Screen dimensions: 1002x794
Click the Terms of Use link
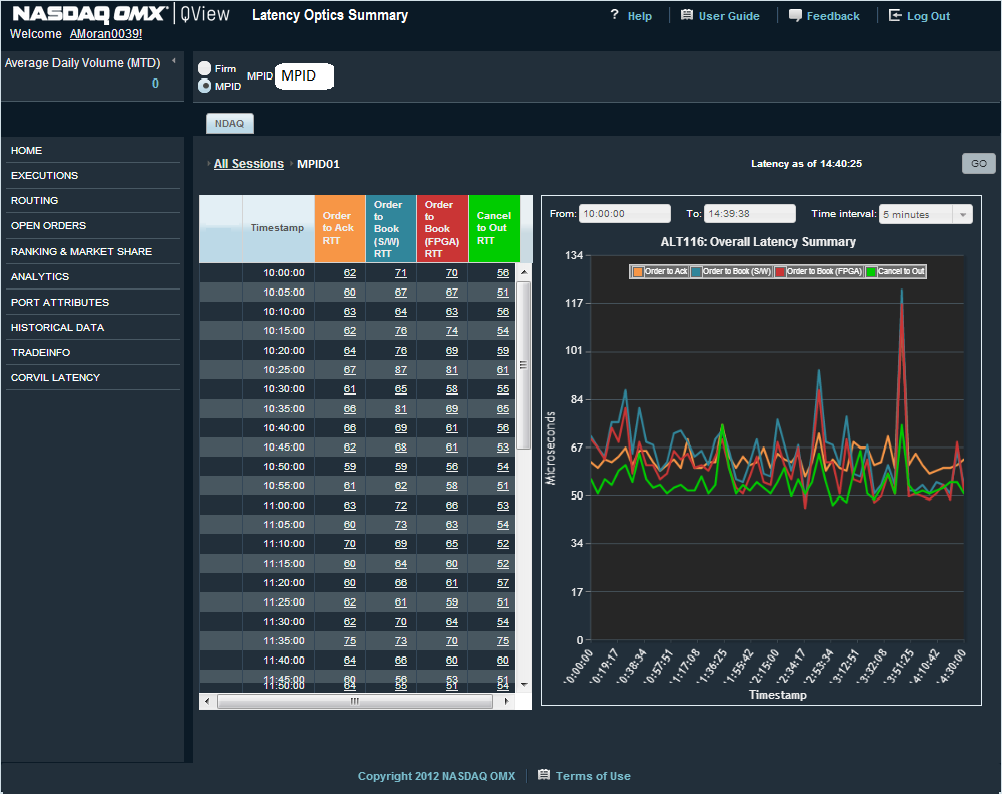click(593, 775)
